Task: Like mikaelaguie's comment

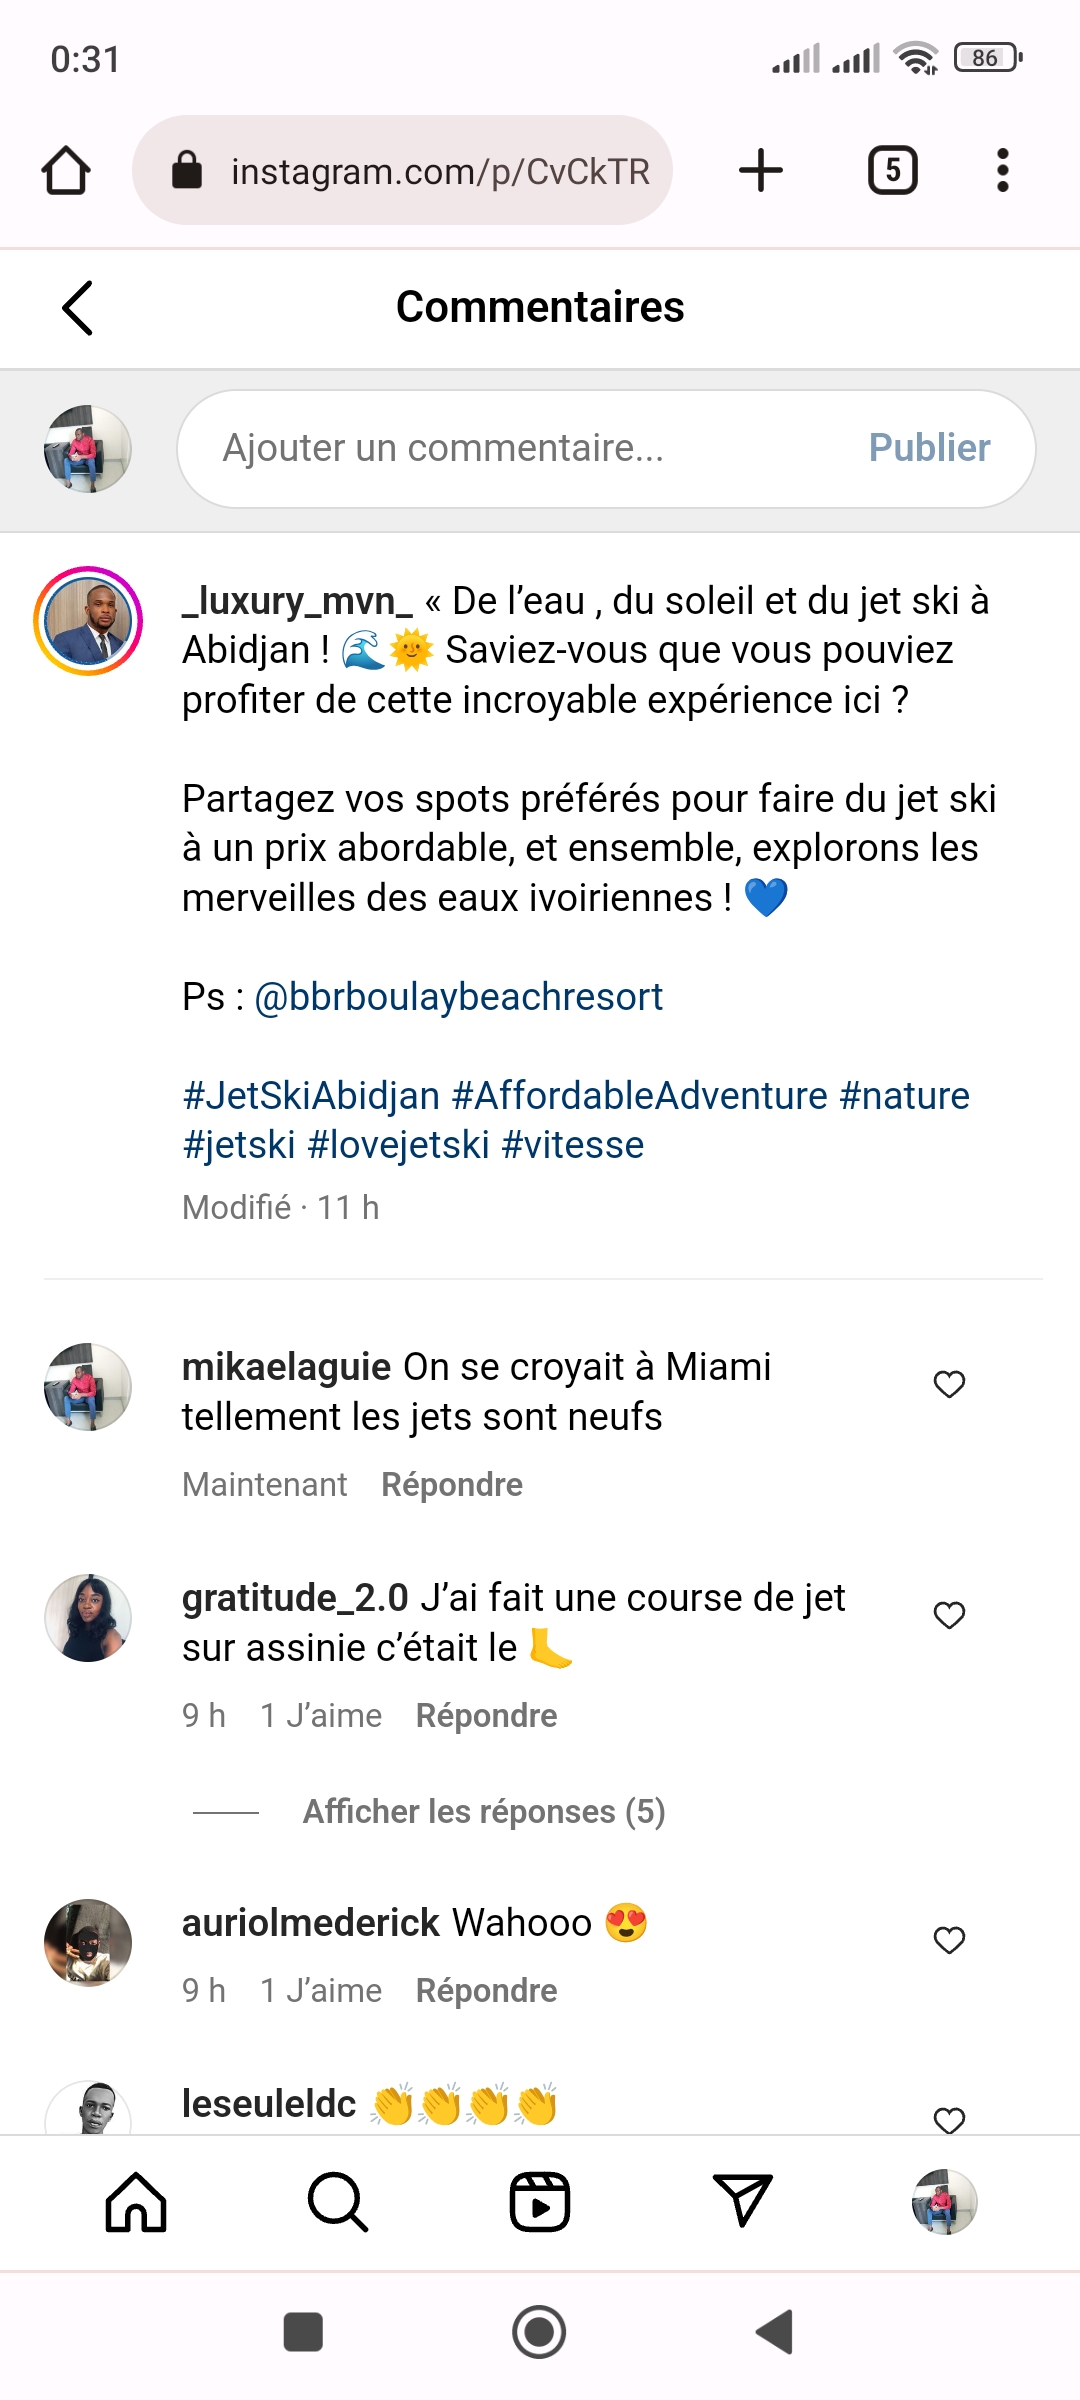Action: click(949, 1384)
